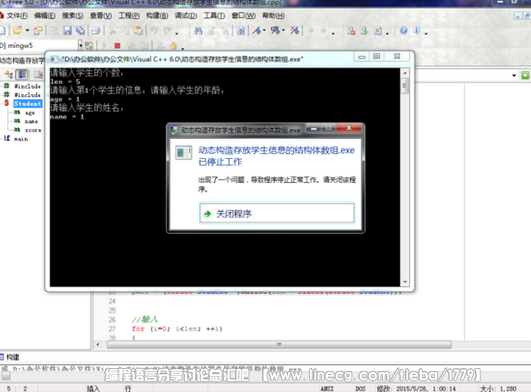Open the function list dropdown at editor top right
This screenshot has height=392, width=531.
click(x=514, y=75)
